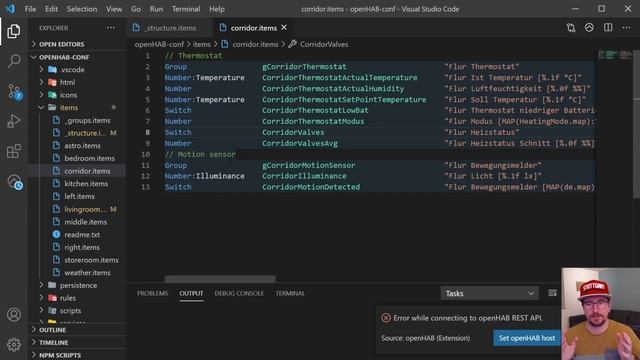Open the File menu
640x360 pixels.
(x=30, y=9)
